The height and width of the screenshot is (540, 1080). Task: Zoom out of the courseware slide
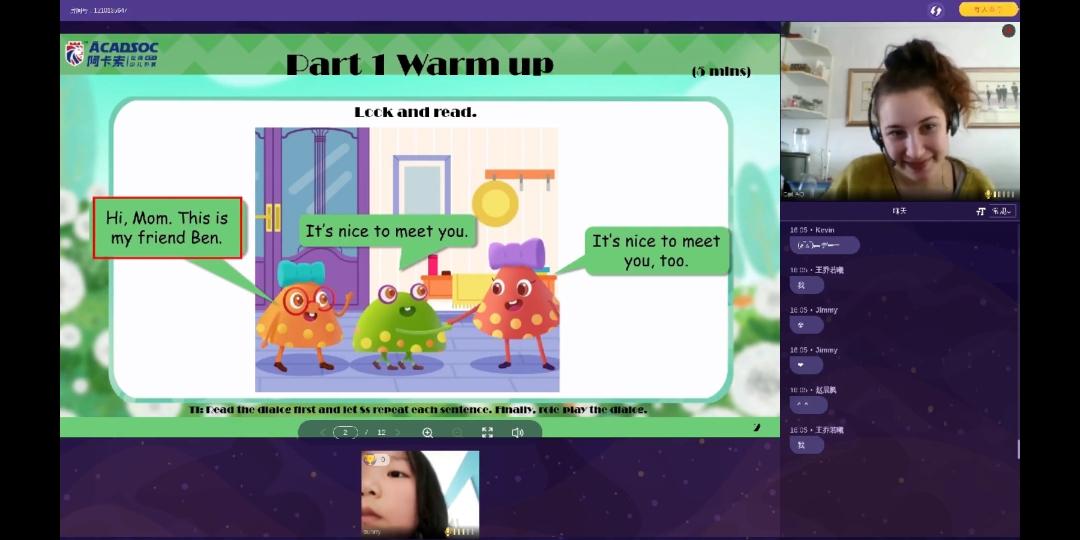(x=457, y=433)
